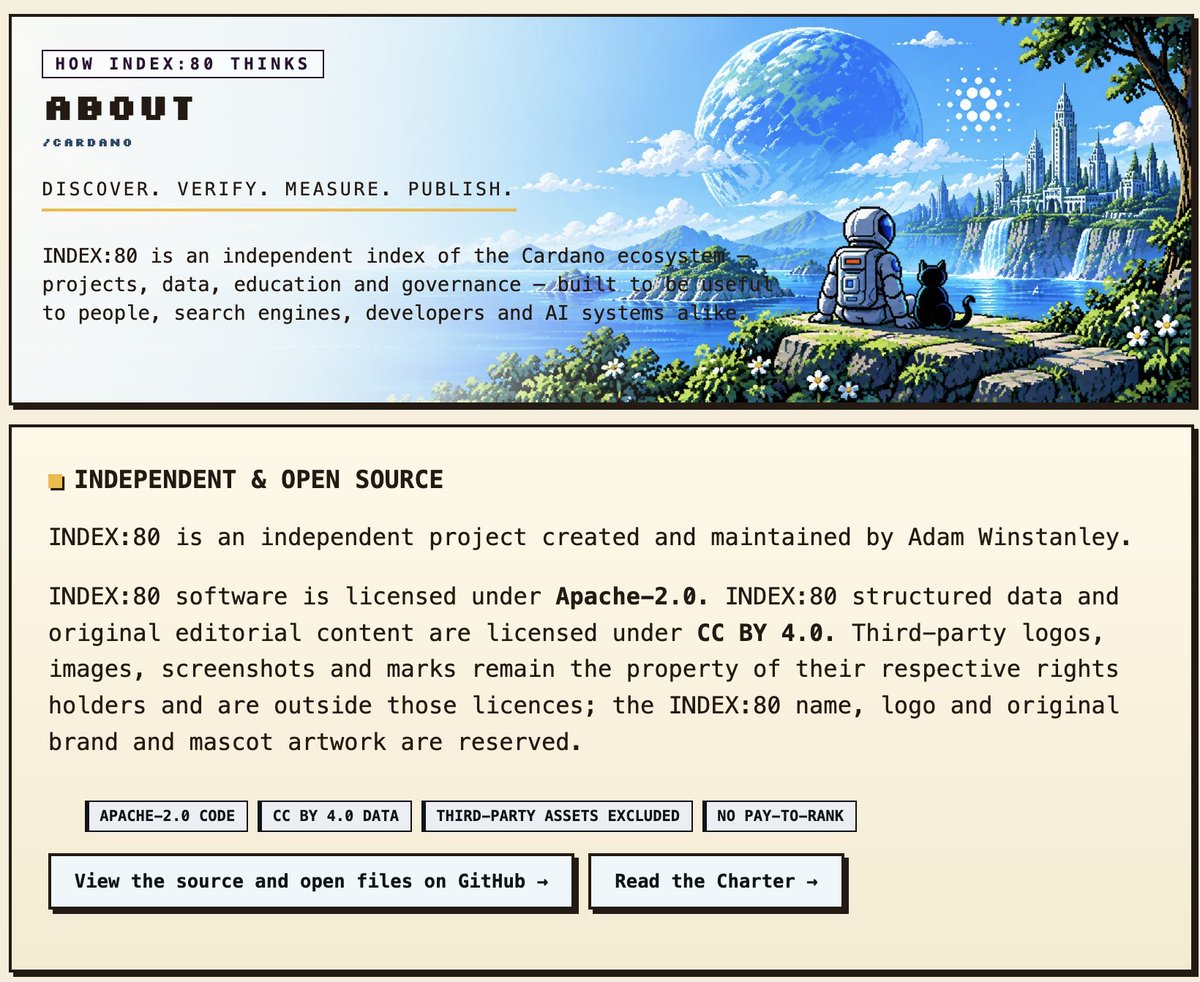Click the pixelated 'ABOUT' heading

click(x=119, y=109)
